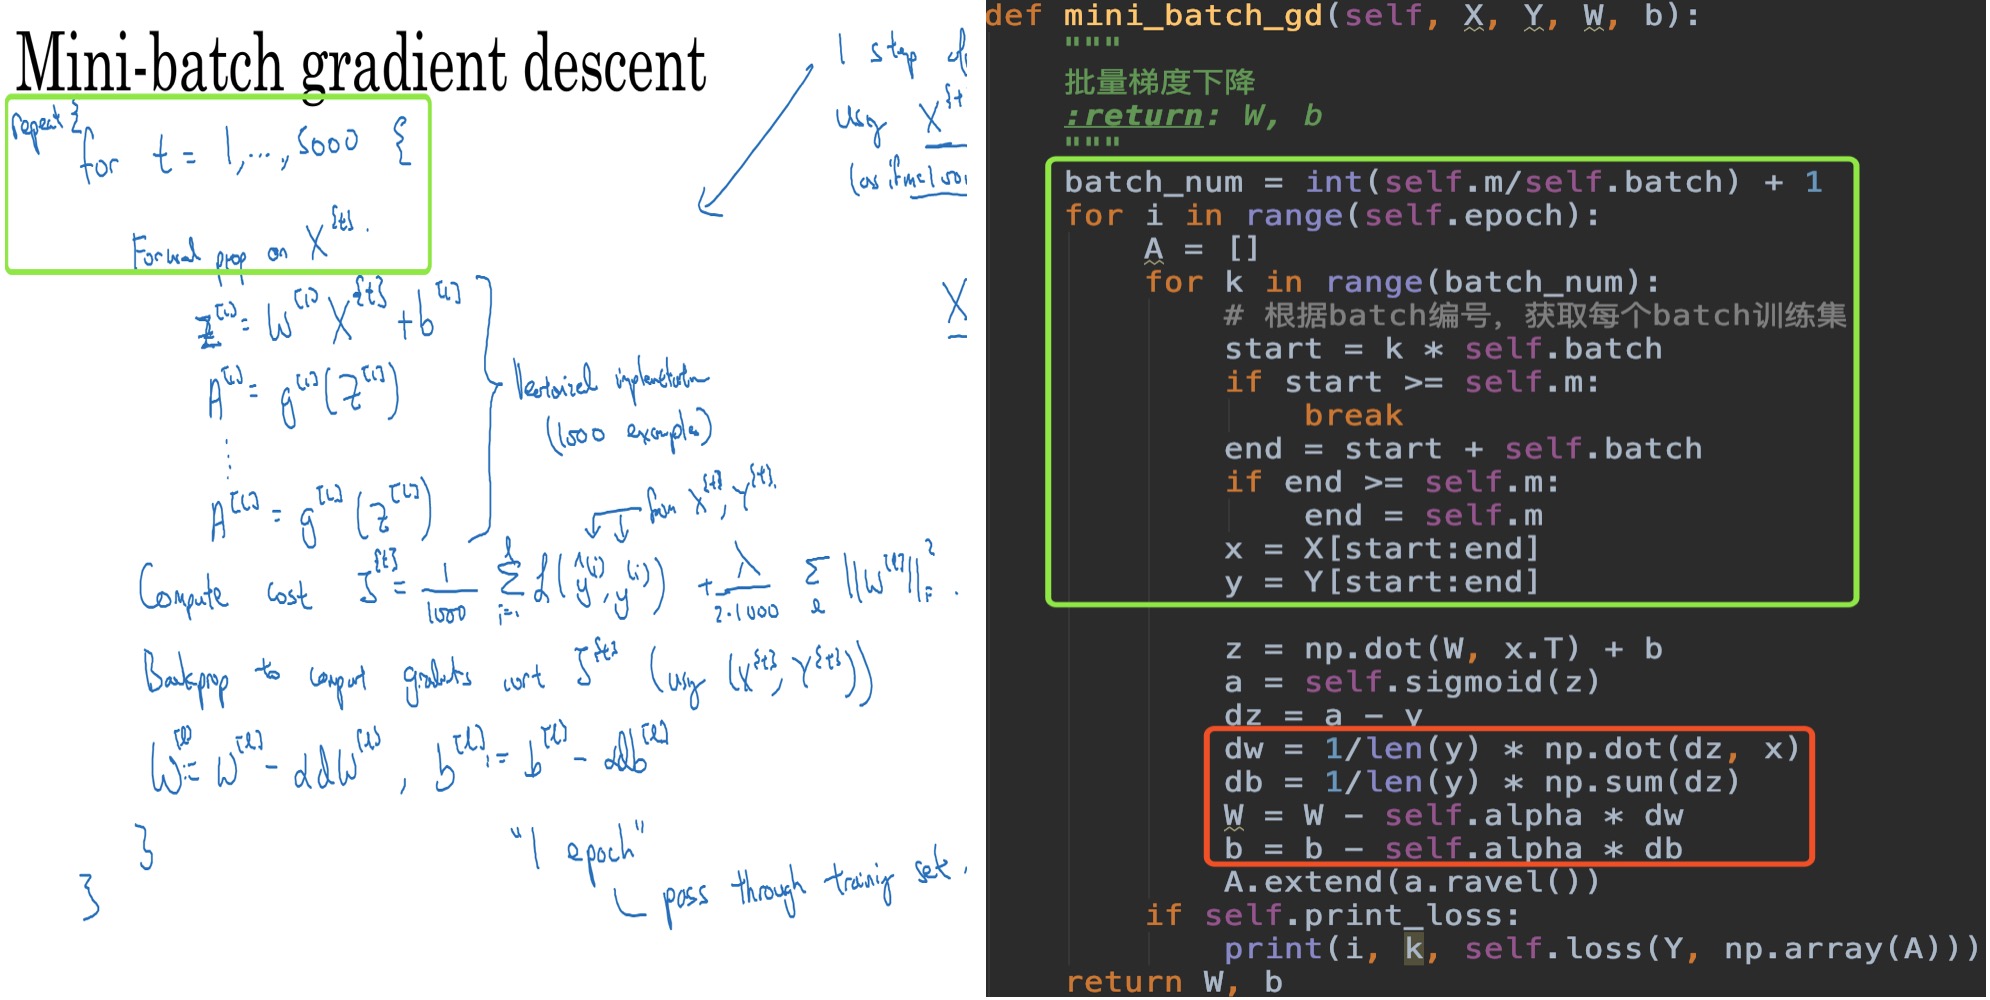
Task: Click the 'end = start + self.batch' line
Action: pyautogui.click(x=1463, y=449)
